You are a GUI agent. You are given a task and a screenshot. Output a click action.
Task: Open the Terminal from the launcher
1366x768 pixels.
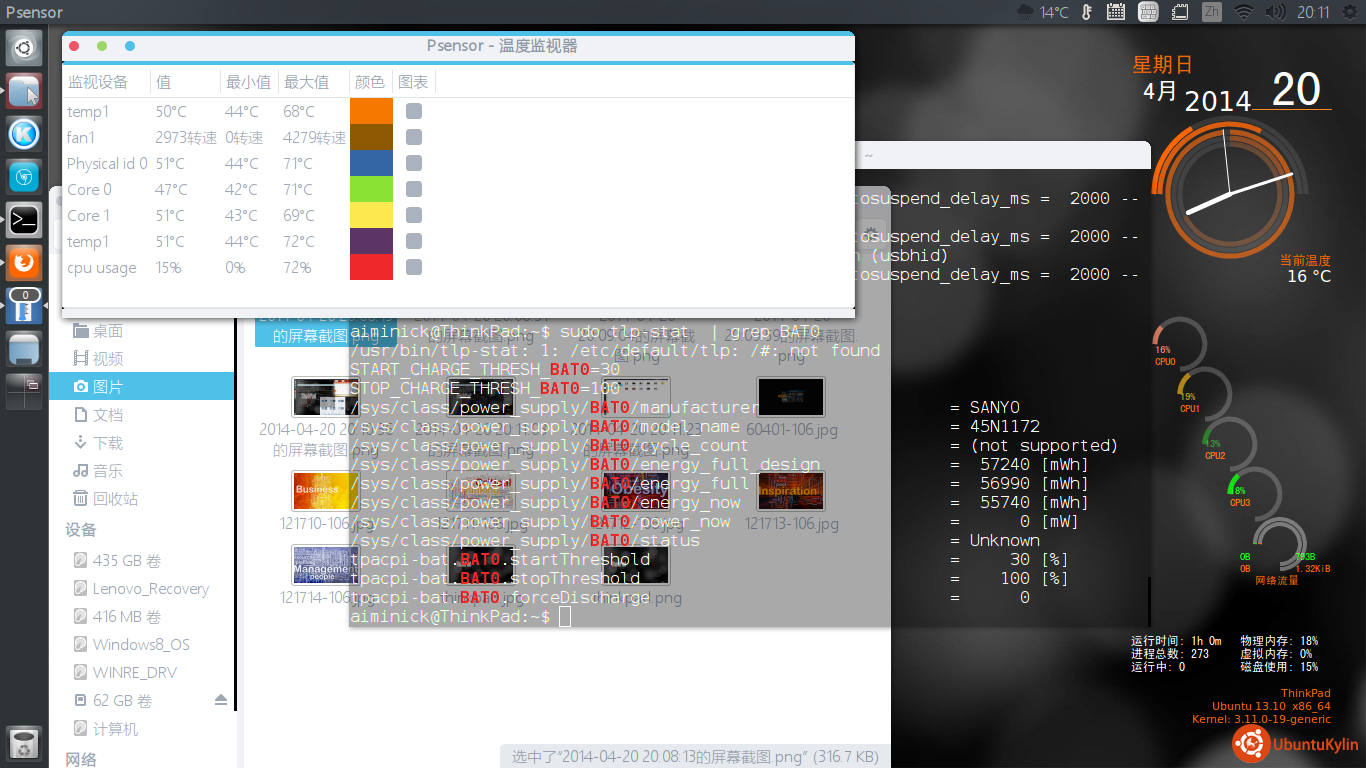(x=24, y=219)
